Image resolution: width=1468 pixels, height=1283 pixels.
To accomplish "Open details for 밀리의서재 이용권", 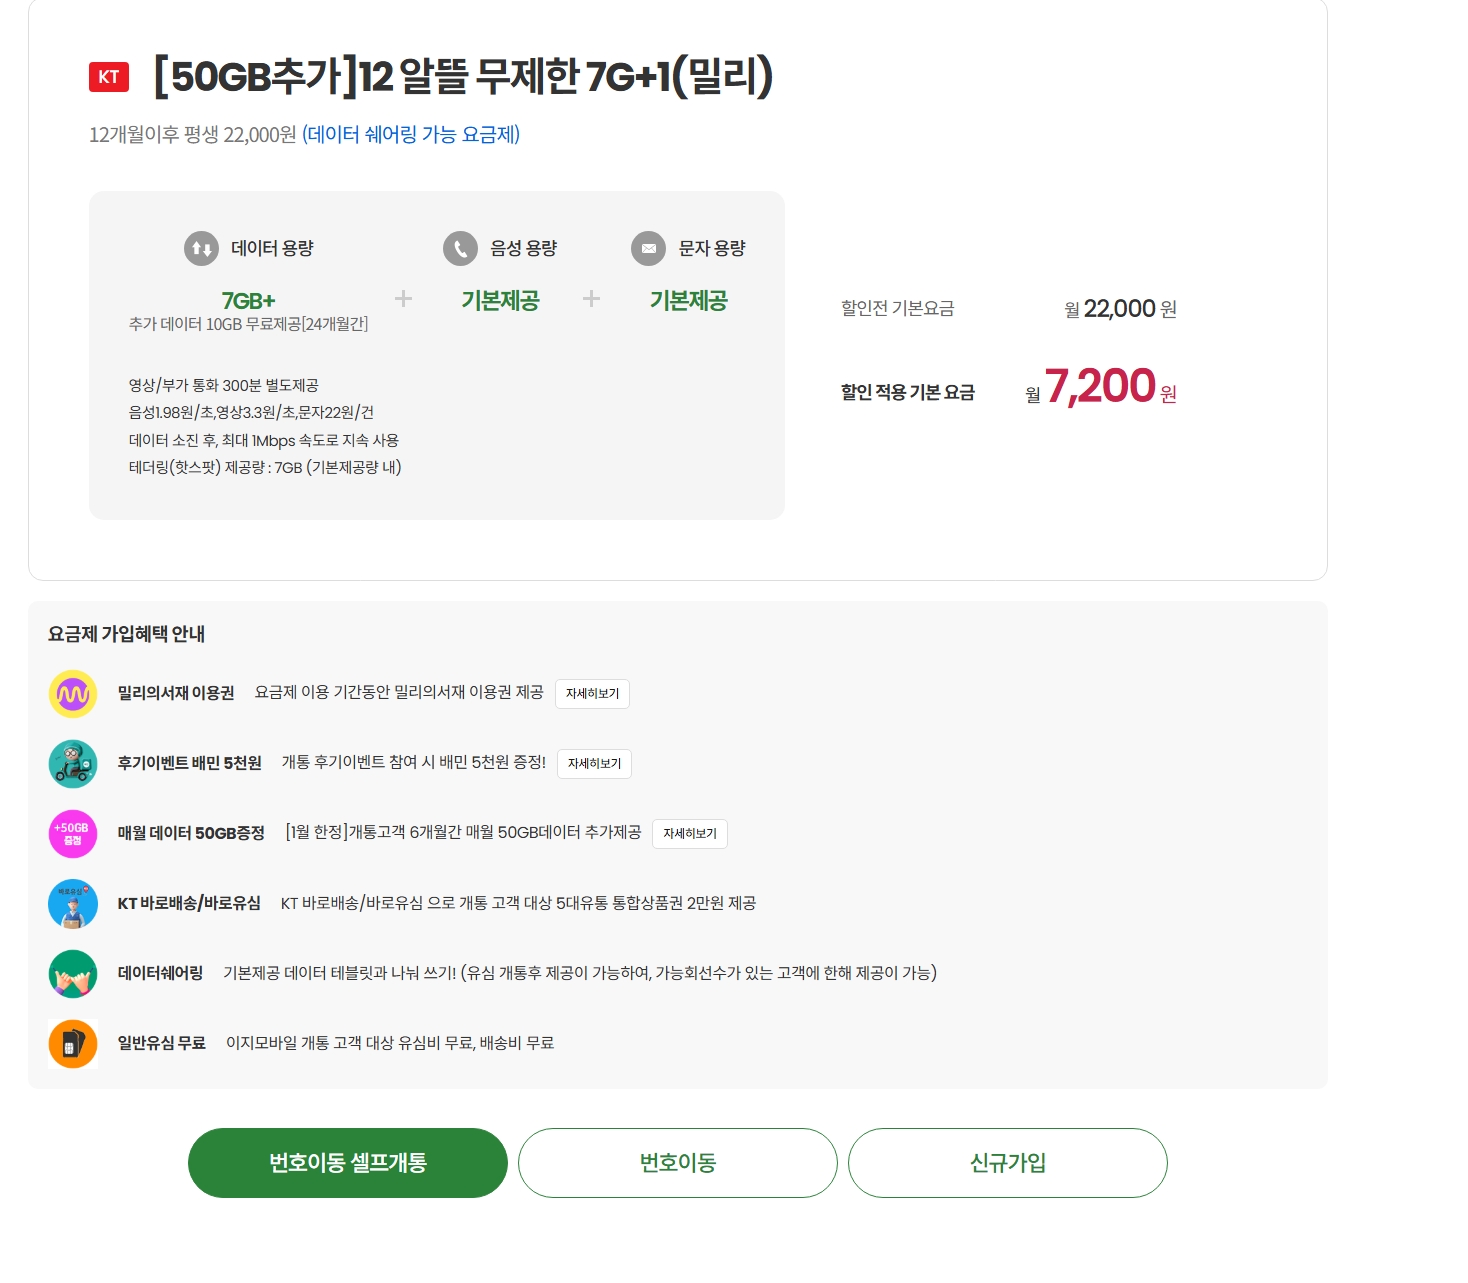I will point(592,694).
